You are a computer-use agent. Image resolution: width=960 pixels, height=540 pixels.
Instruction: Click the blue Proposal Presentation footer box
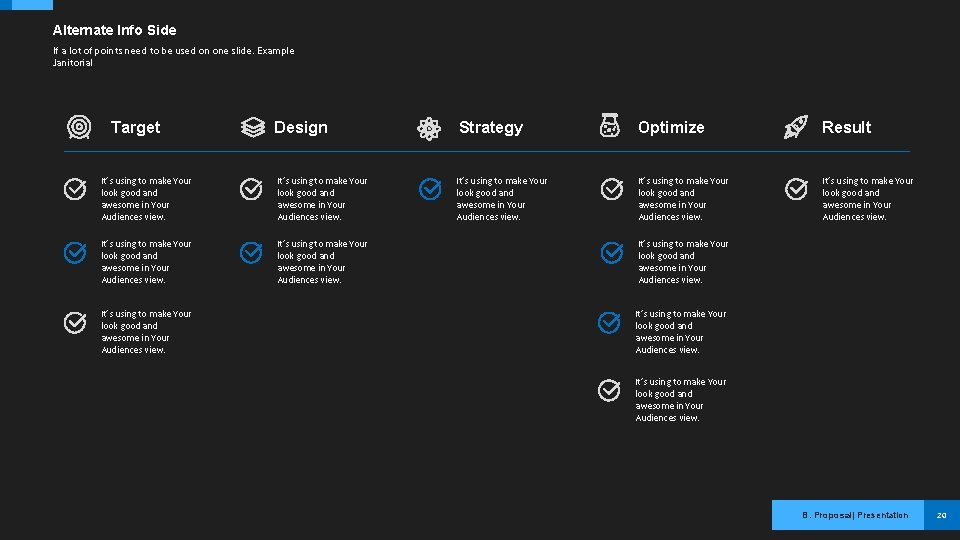tap(848, 515)
